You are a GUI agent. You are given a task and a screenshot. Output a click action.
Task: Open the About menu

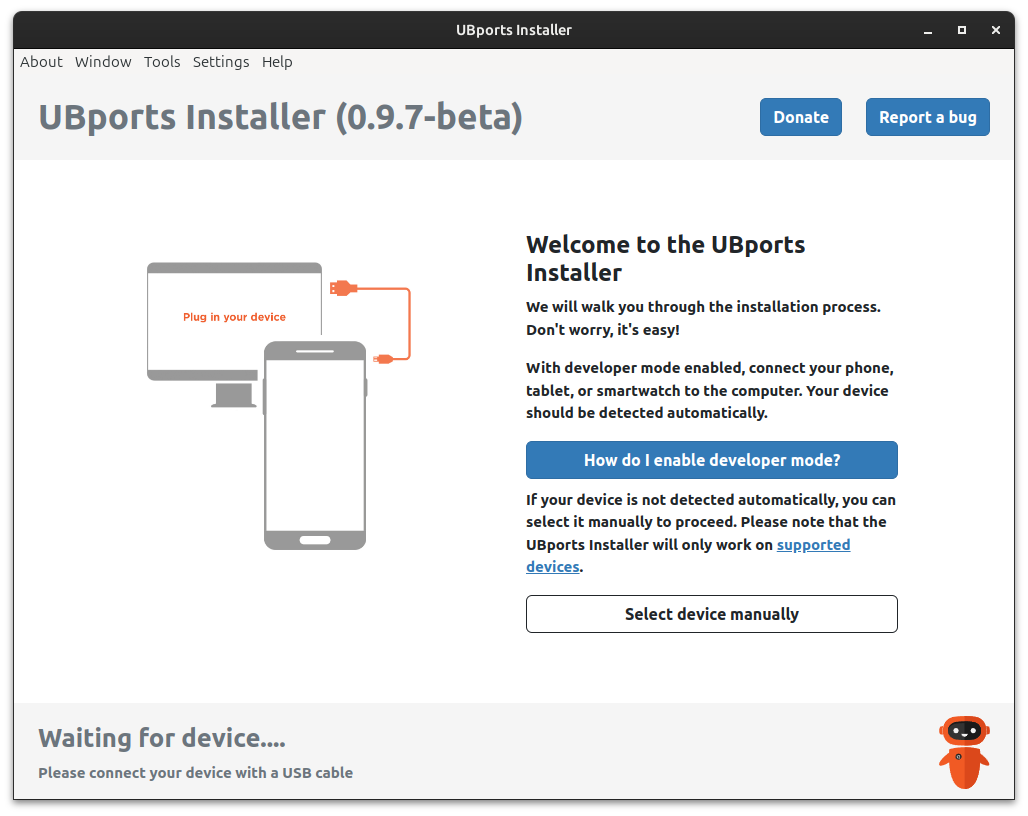click(x=41, y=62)
